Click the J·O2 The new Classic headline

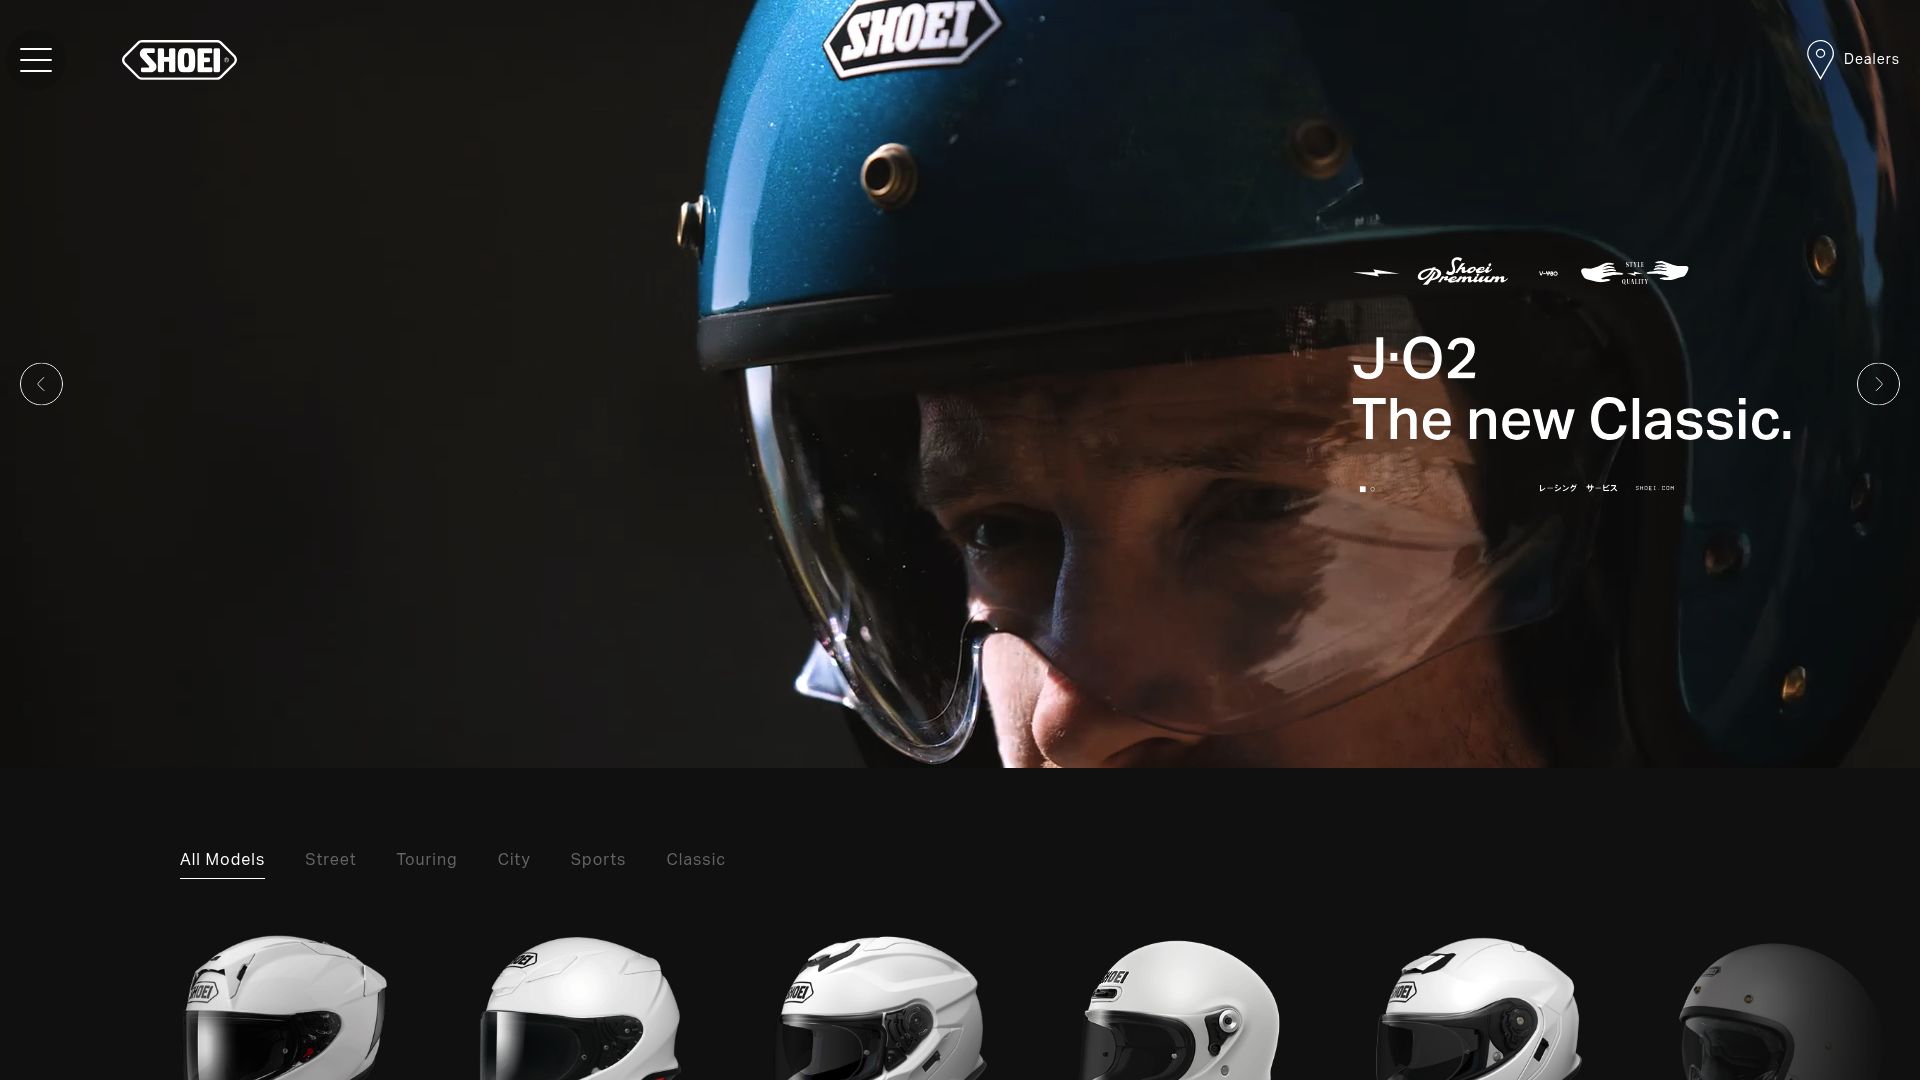(1572, 389)
